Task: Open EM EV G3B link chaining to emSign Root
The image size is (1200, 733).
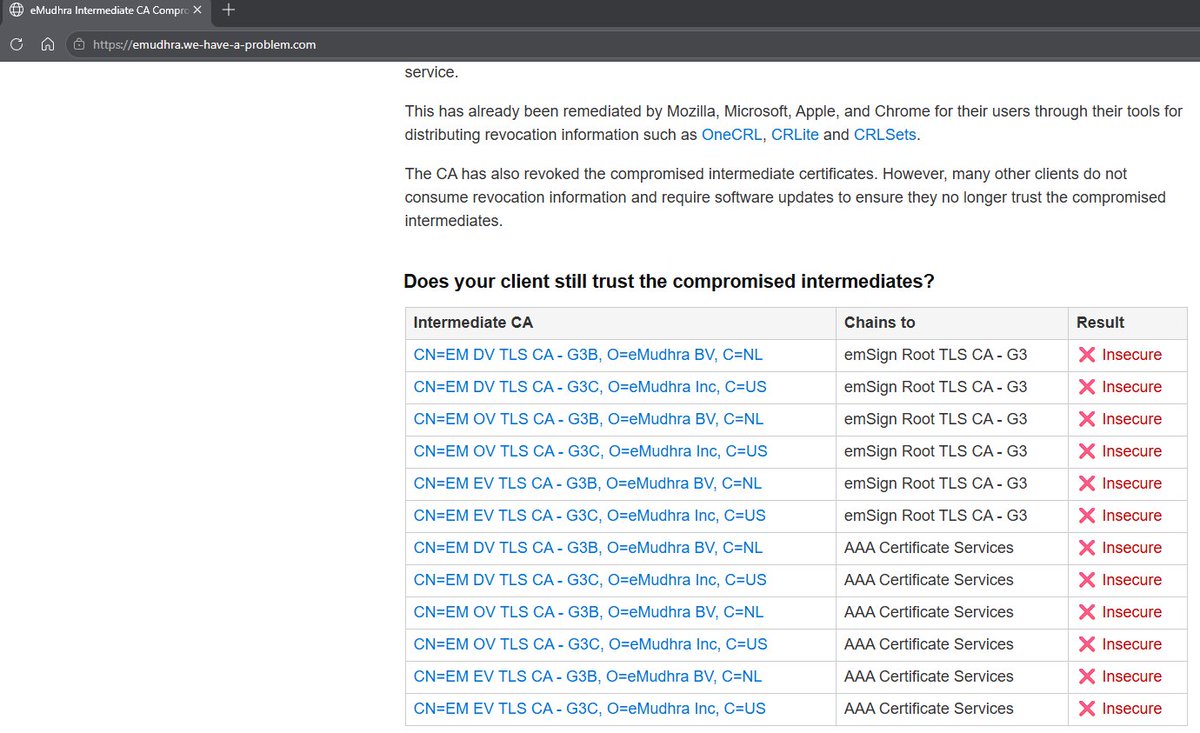Action: click(x=588, y=483)
